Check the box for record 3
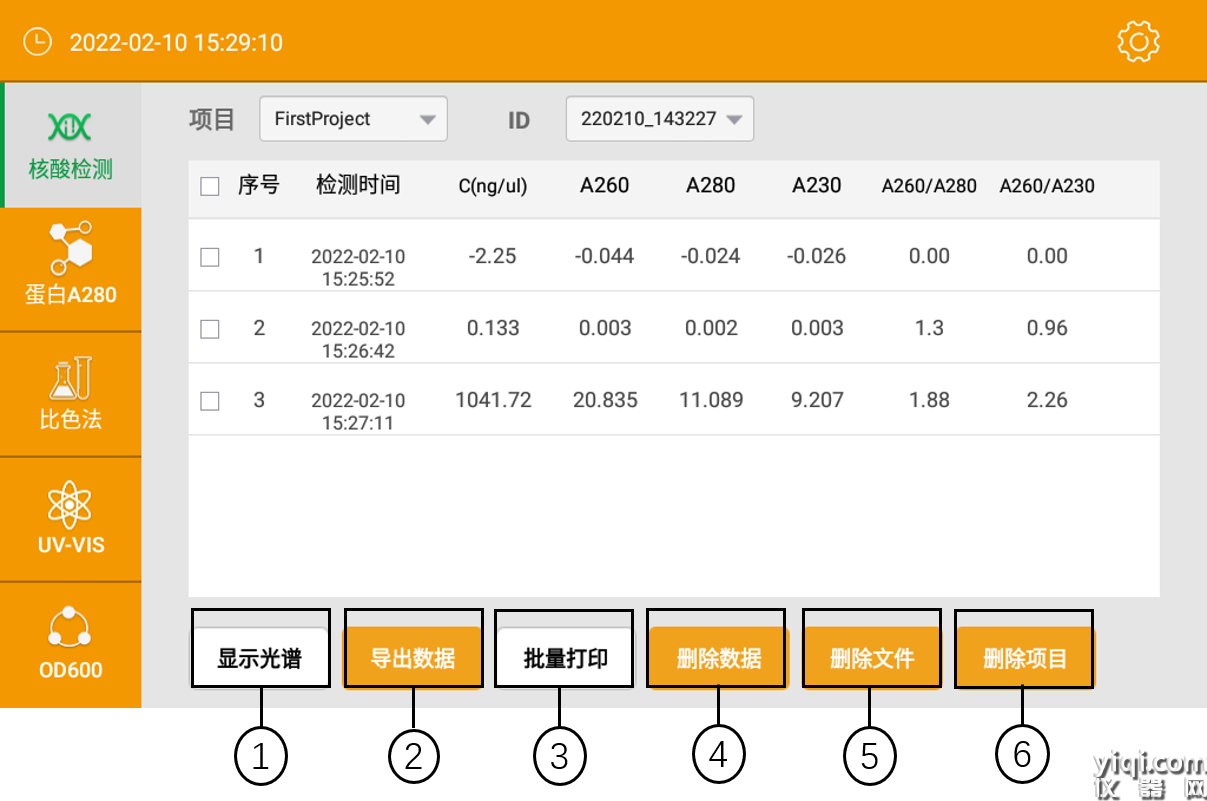 210,401
